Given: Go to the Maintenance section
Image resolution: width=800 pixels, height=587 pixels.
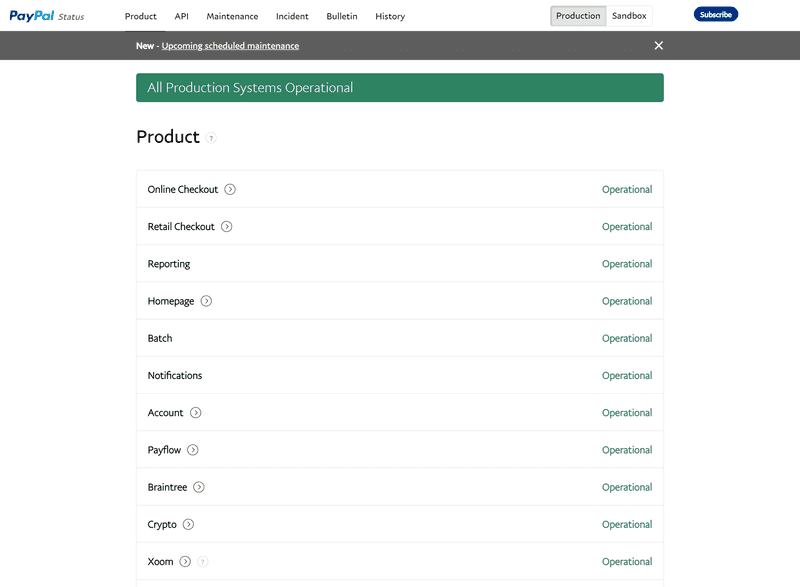Looking at the screenshot, I should coord(232,16).
